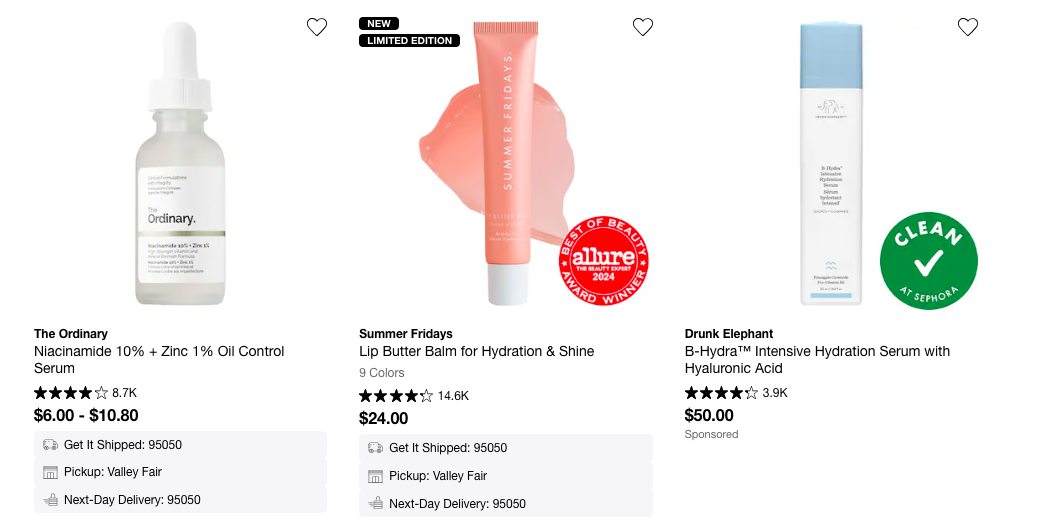Click next-day delivery icon under The Ordinary
Viewport: 1059px width, 522px height.
(x=50, y=500)
